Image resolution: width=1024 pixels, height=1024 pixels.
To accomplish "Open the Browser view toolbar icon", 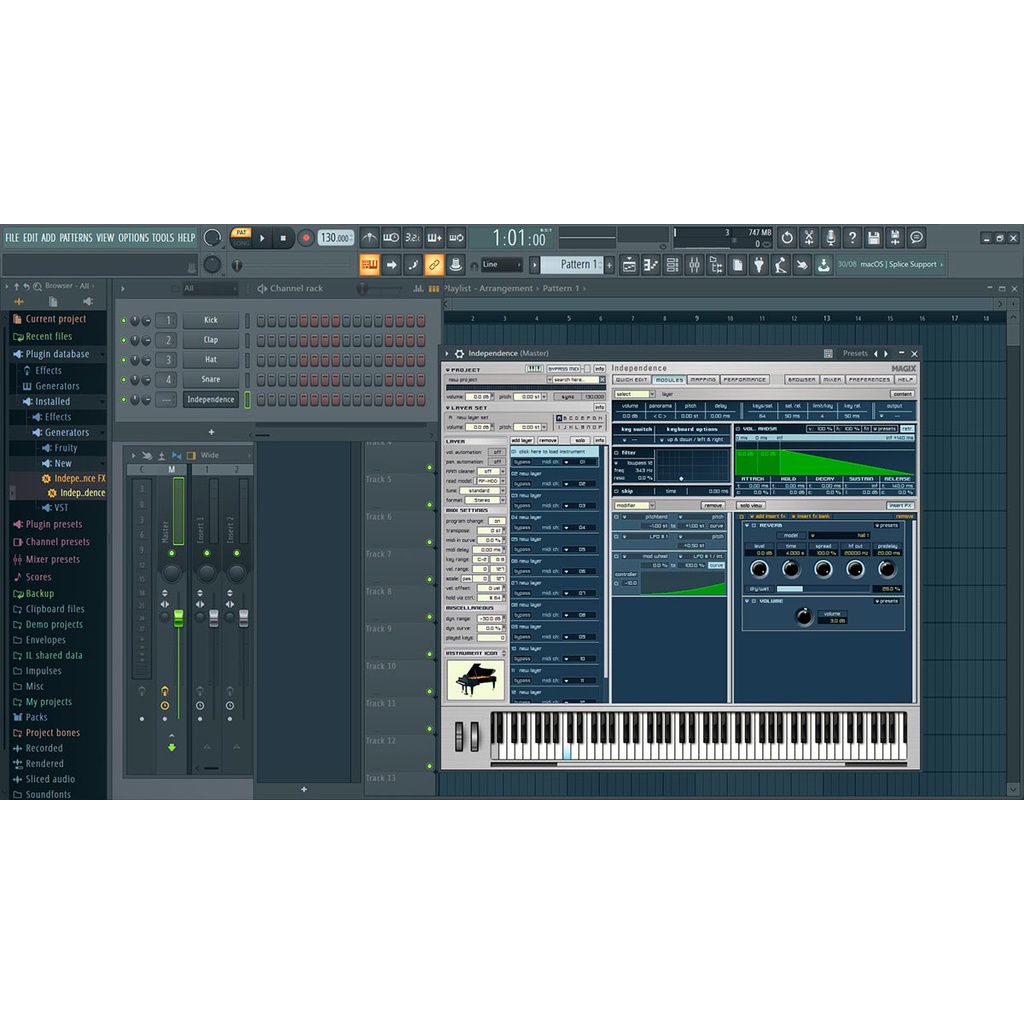I will [x=716, y=264].
